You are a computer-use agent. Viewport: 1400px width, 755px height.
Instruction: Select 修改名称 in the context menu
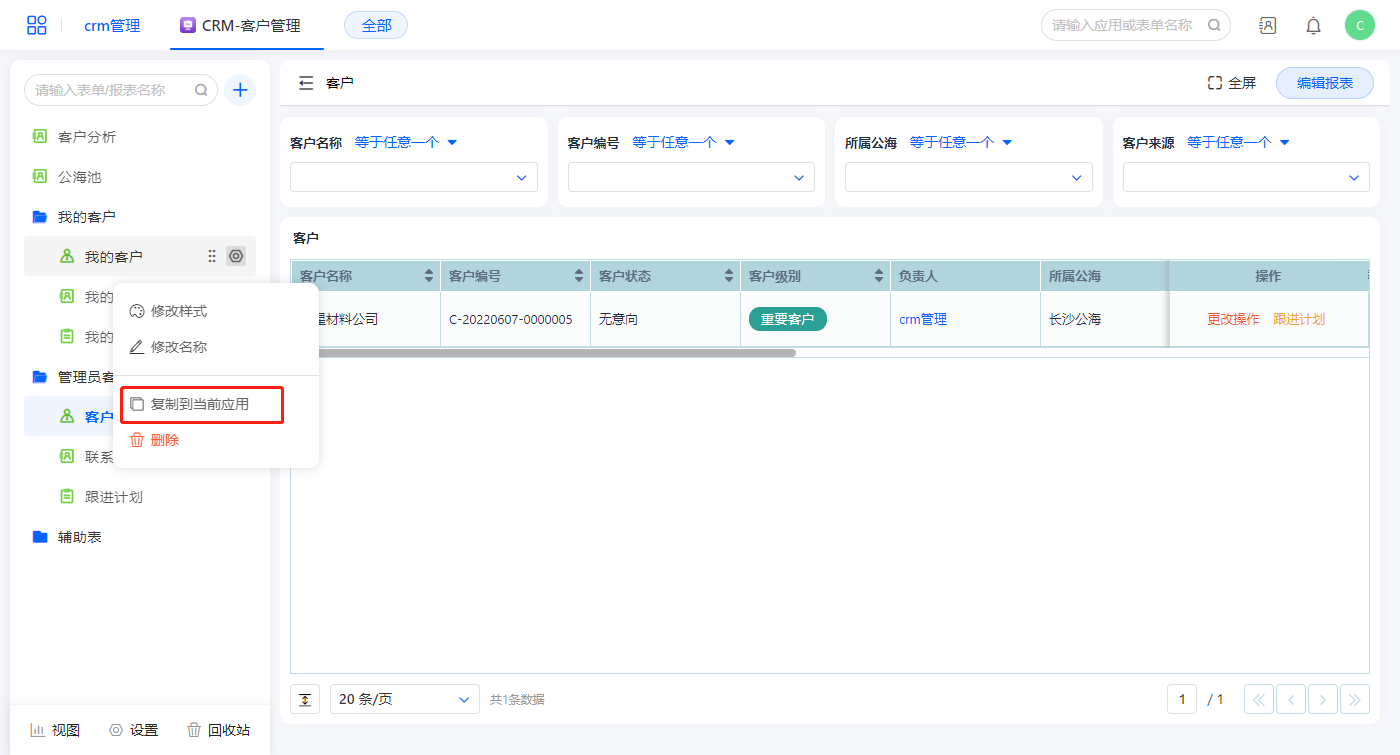pos(178,347)
